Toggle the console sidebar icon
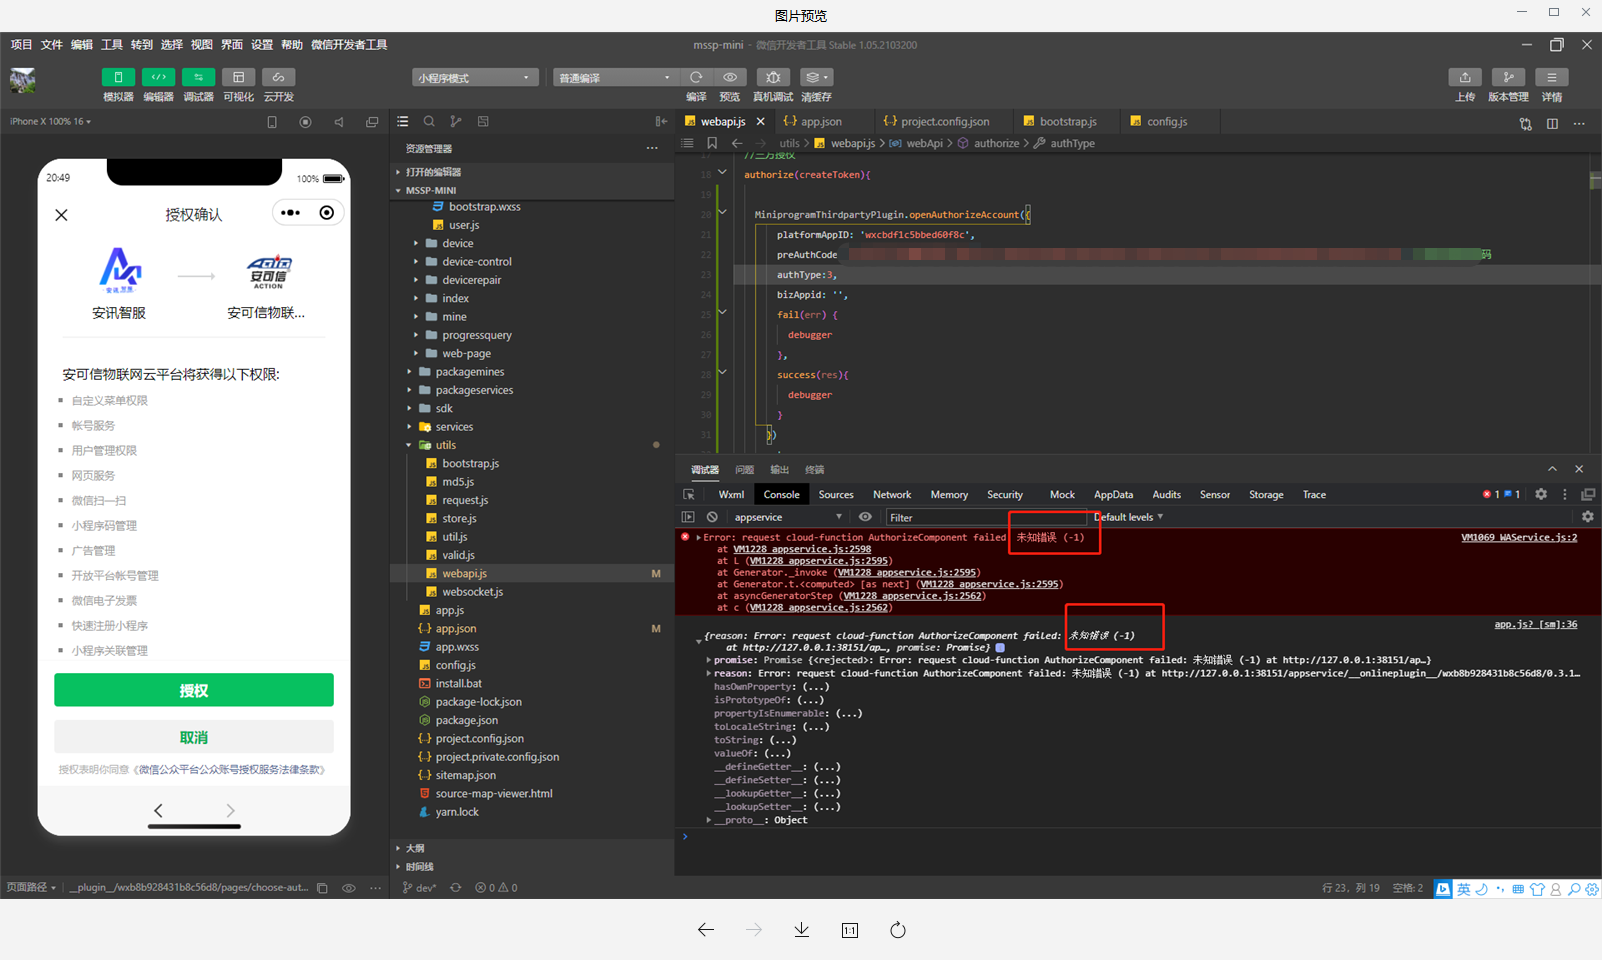This screenshot has height=960, width=1602. [688, 517]
